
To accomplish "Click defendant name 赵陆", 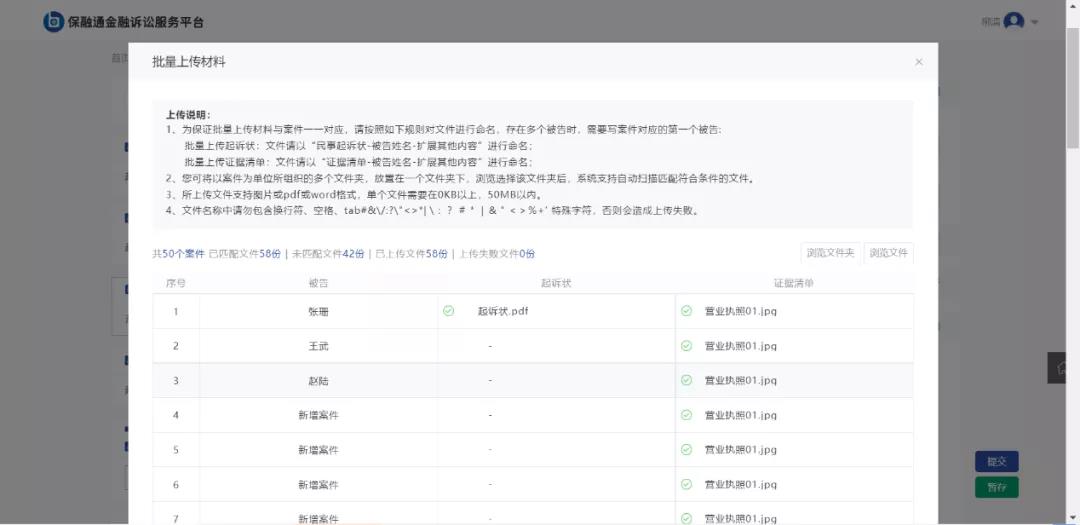I will point(318,380).
